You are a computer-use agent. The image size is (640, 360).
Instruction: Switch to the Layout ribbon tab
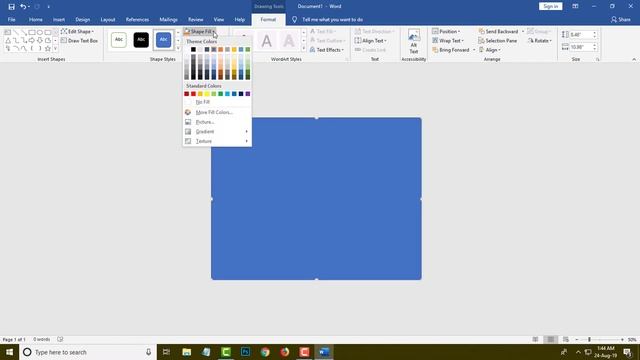pos(108,20)
